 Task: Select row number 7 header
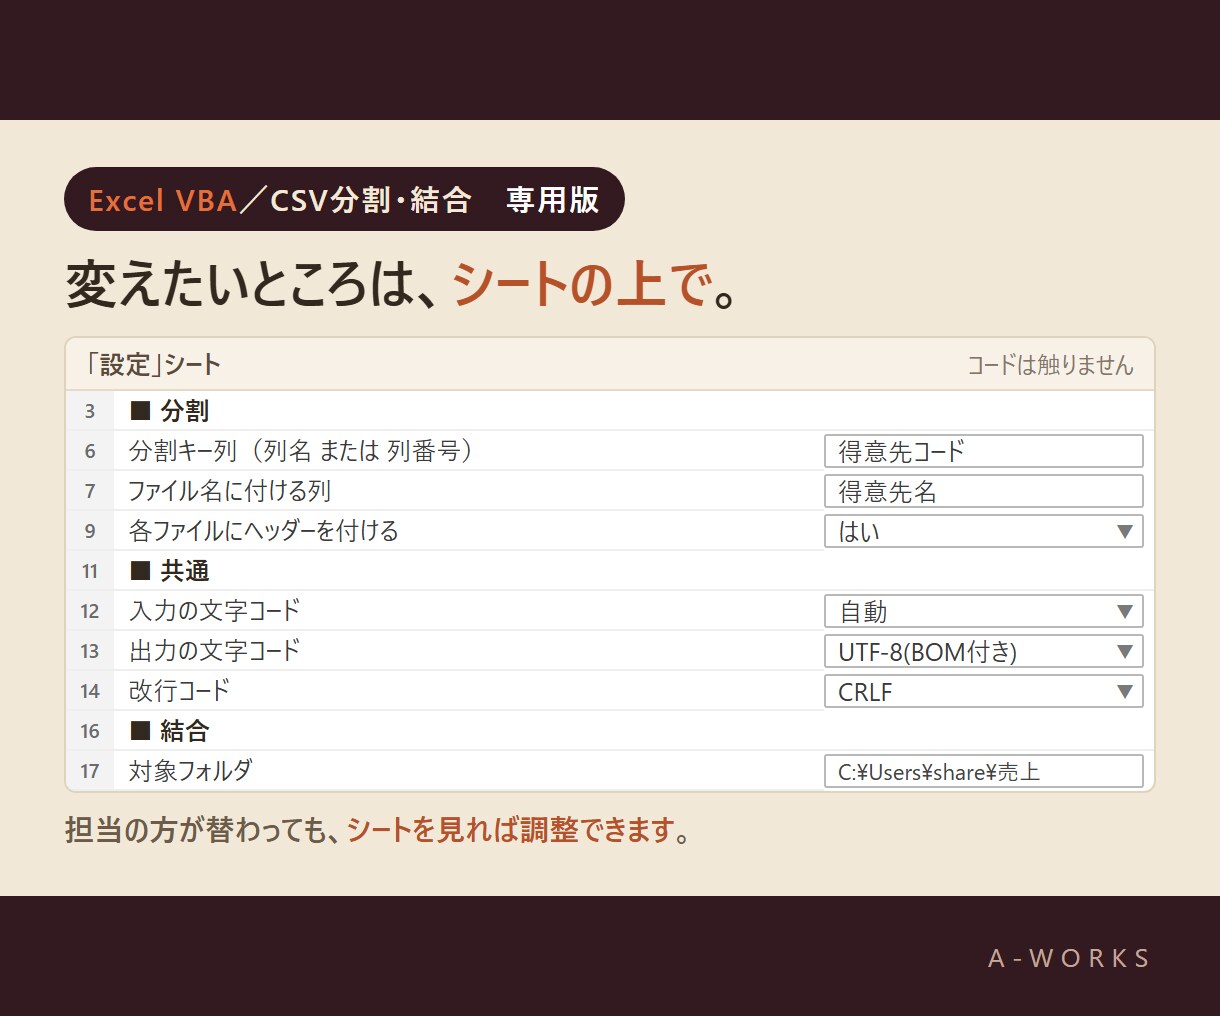90,491
